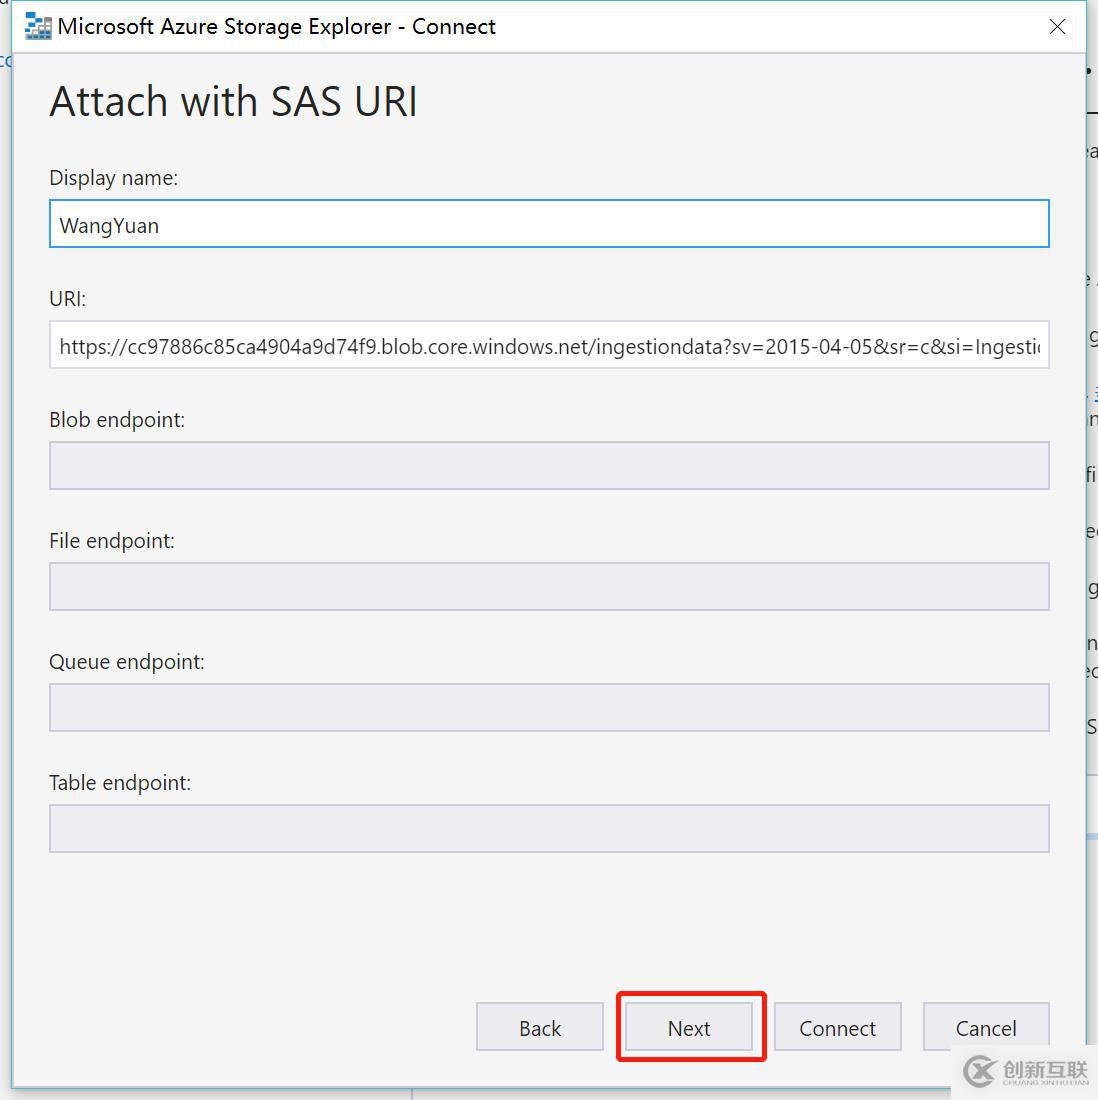Click the 'URI:' label
The image size is (1098, 1100).
point(67,299)
